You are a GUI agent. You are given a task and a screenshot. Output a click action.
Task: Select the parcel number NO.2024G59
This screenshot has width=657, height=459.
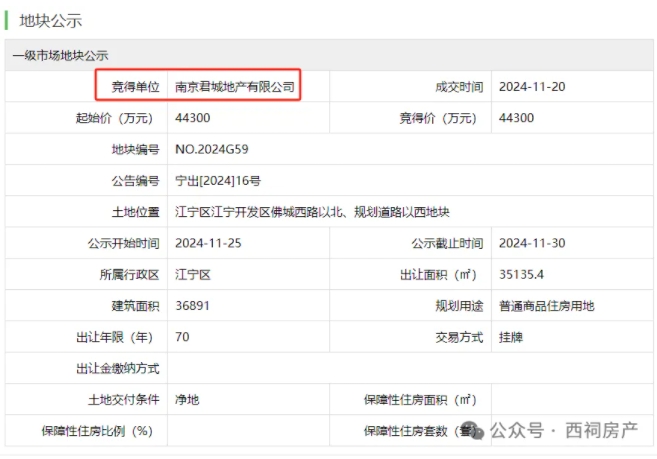coord(211,150)
